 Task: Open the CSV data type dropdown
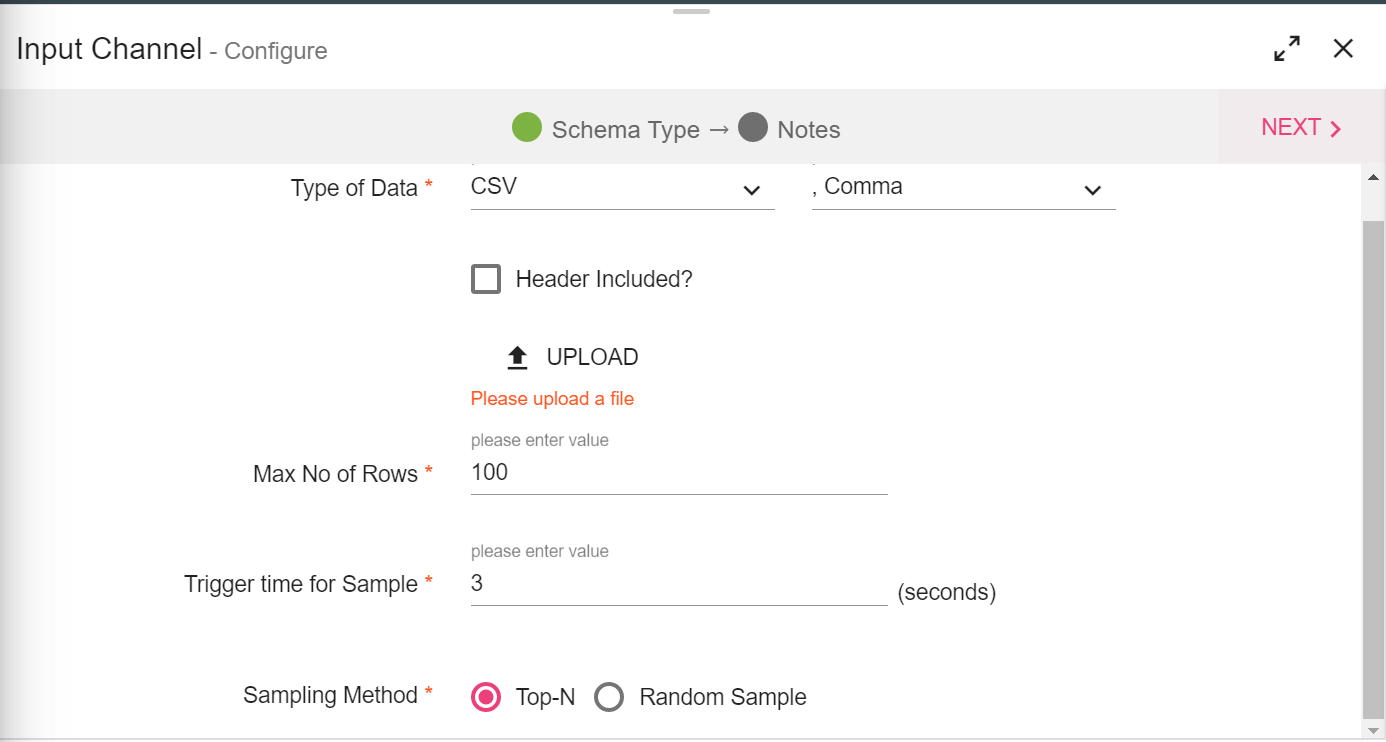(x=621, y=188)
